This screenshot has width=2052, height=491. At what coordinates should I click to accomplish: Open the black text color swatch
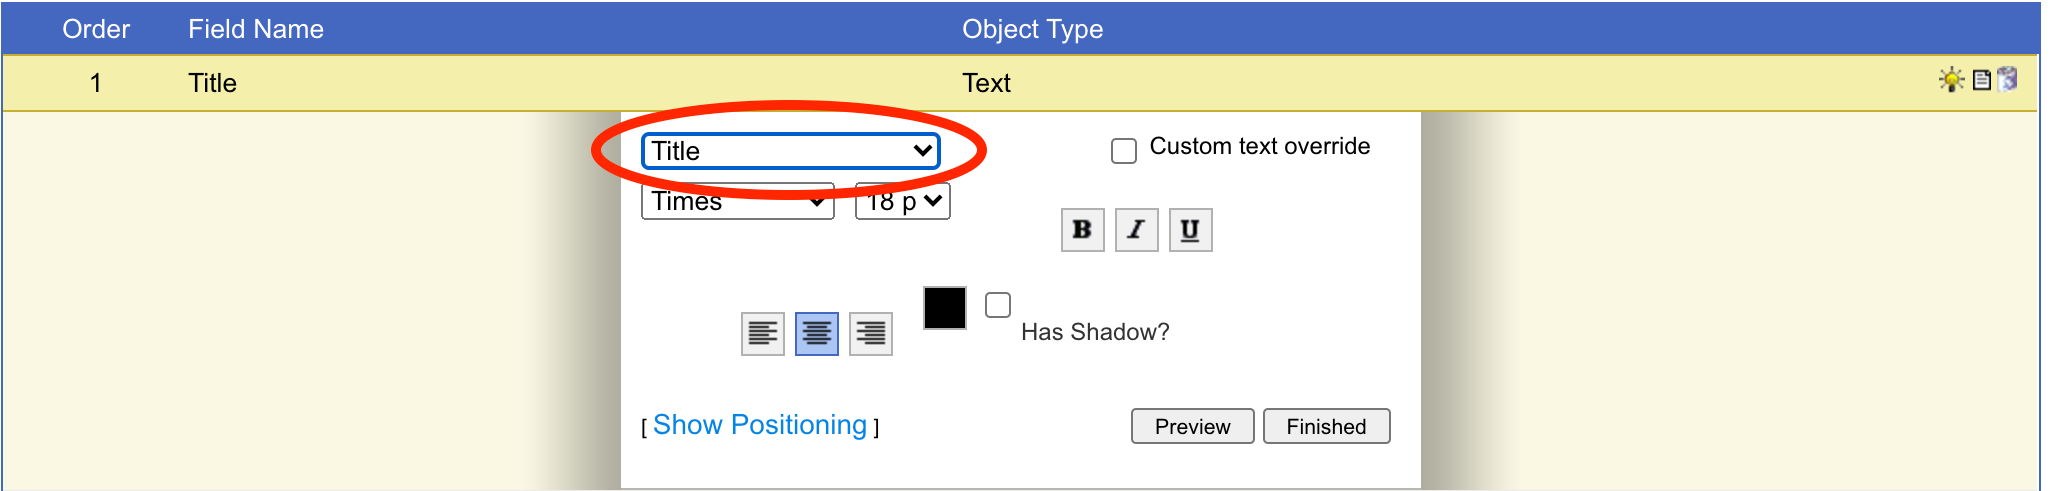tap(945, 308)
